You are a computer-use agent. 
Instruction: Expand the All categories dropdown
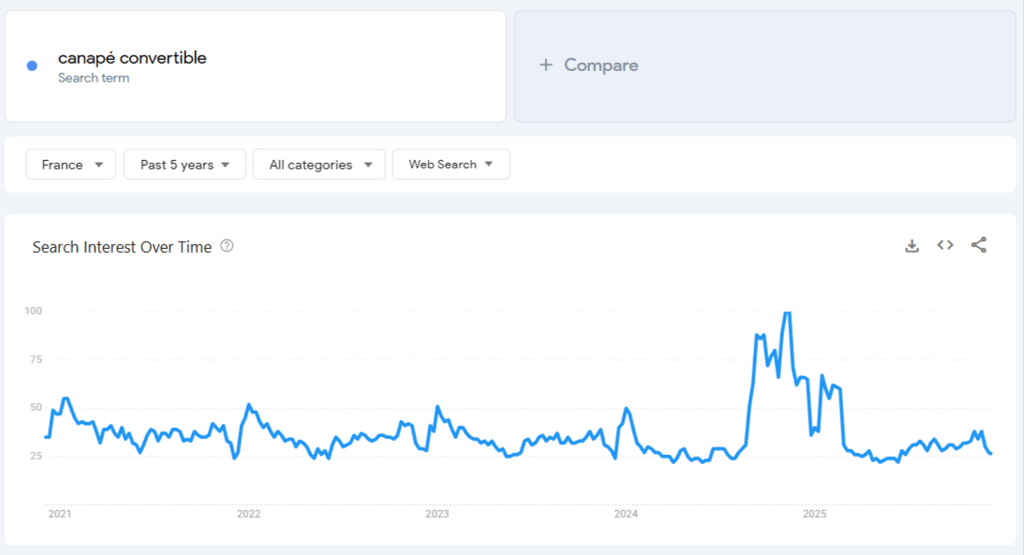[x=319, y=165]
